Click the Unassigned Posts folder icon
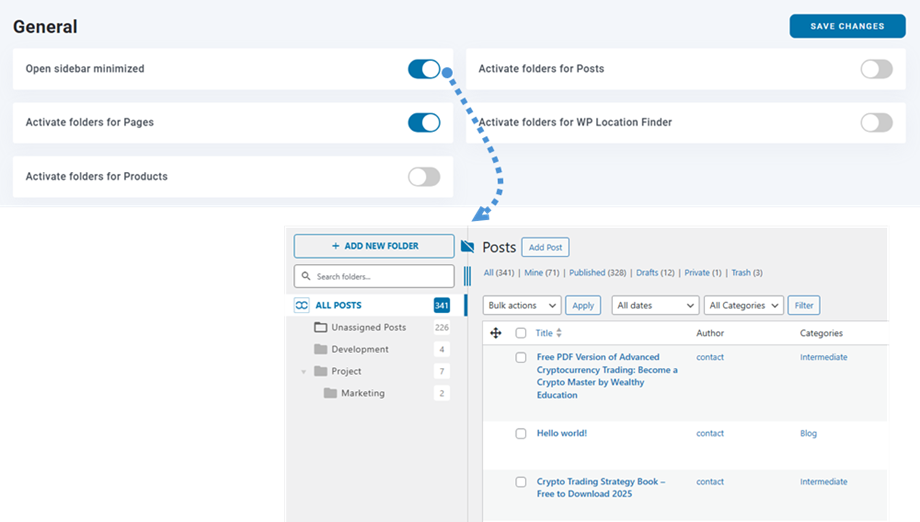 click(320, 327)
